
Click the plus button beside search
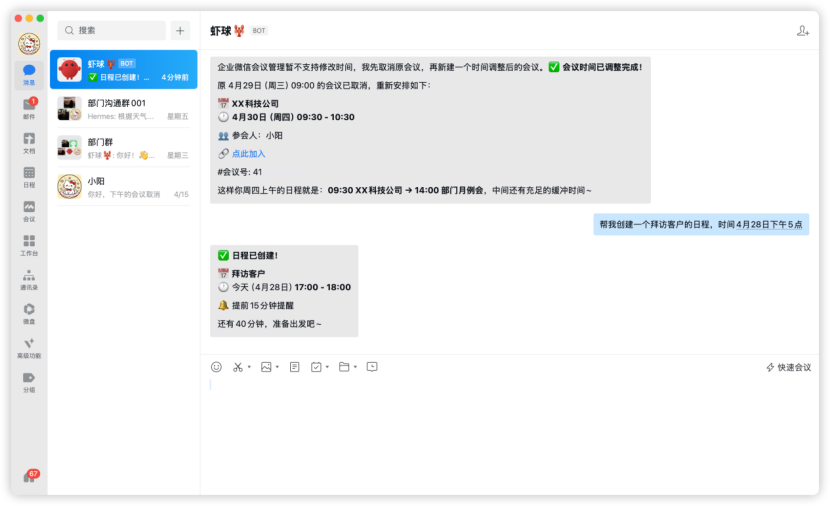(180, 31)
